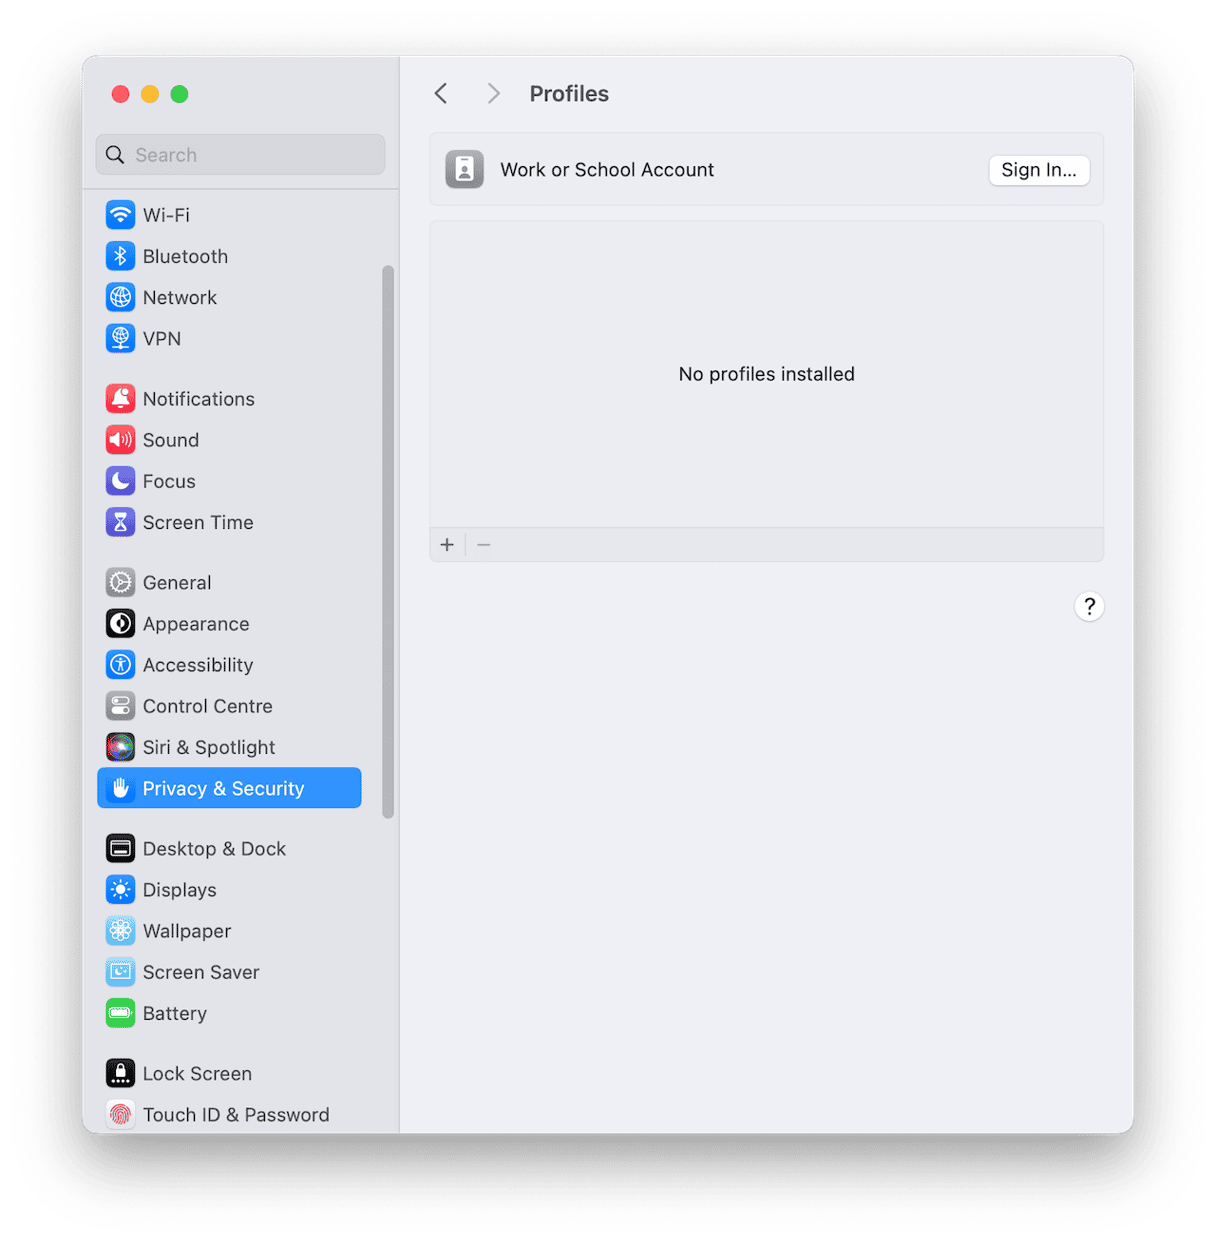Click the Notifications bell icon

coord(120,399)
